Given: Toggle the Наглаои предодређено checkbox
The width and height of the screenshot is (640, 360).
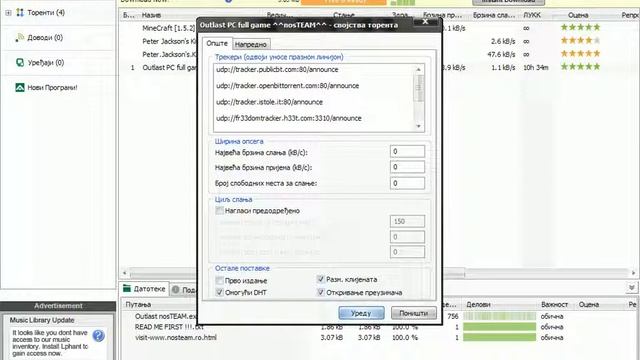Looking at the screenshot, I should (220, 211).
